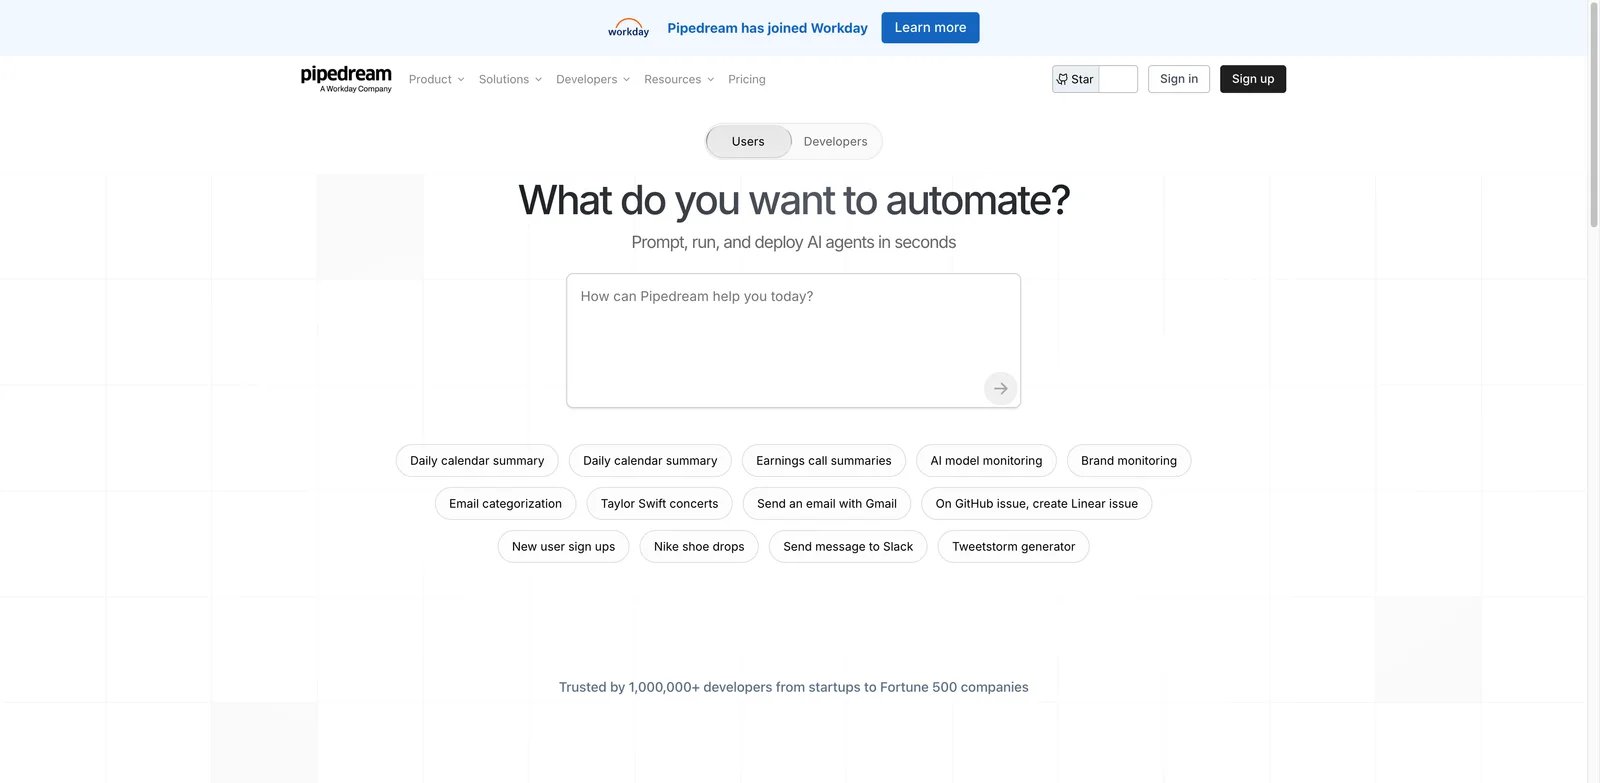
Task: Choose the Earnings call summaries suggestion
Action: 824,461
